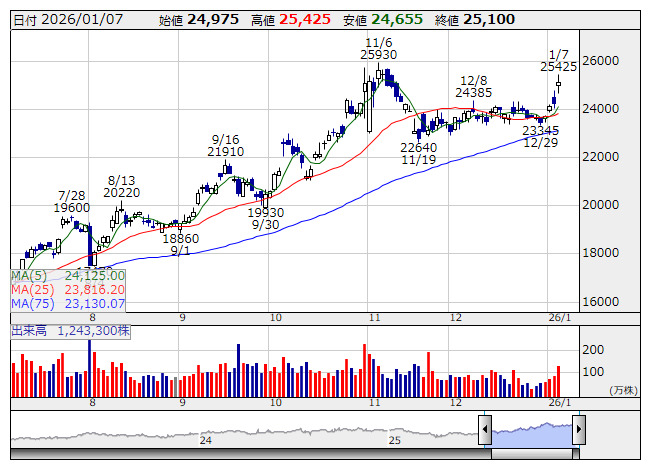Viewport: 653px width, 470px height.
Task: Click the 日付 2026/01/07 date field
Action: coord(68,20)
